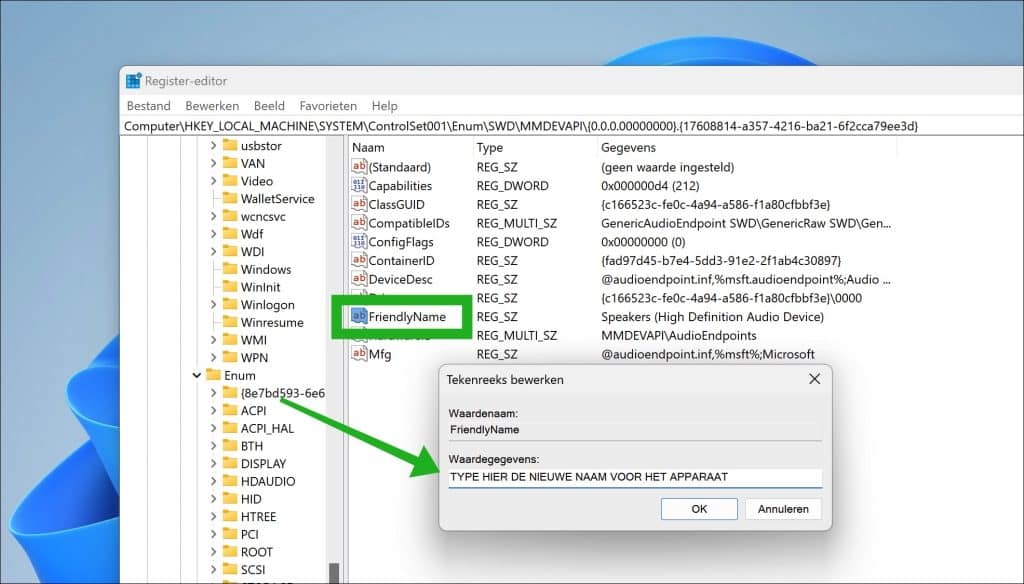Click the WDI folder icon
The width and height of the screenshot is (1024, 584).
click(x=230, y=251)
